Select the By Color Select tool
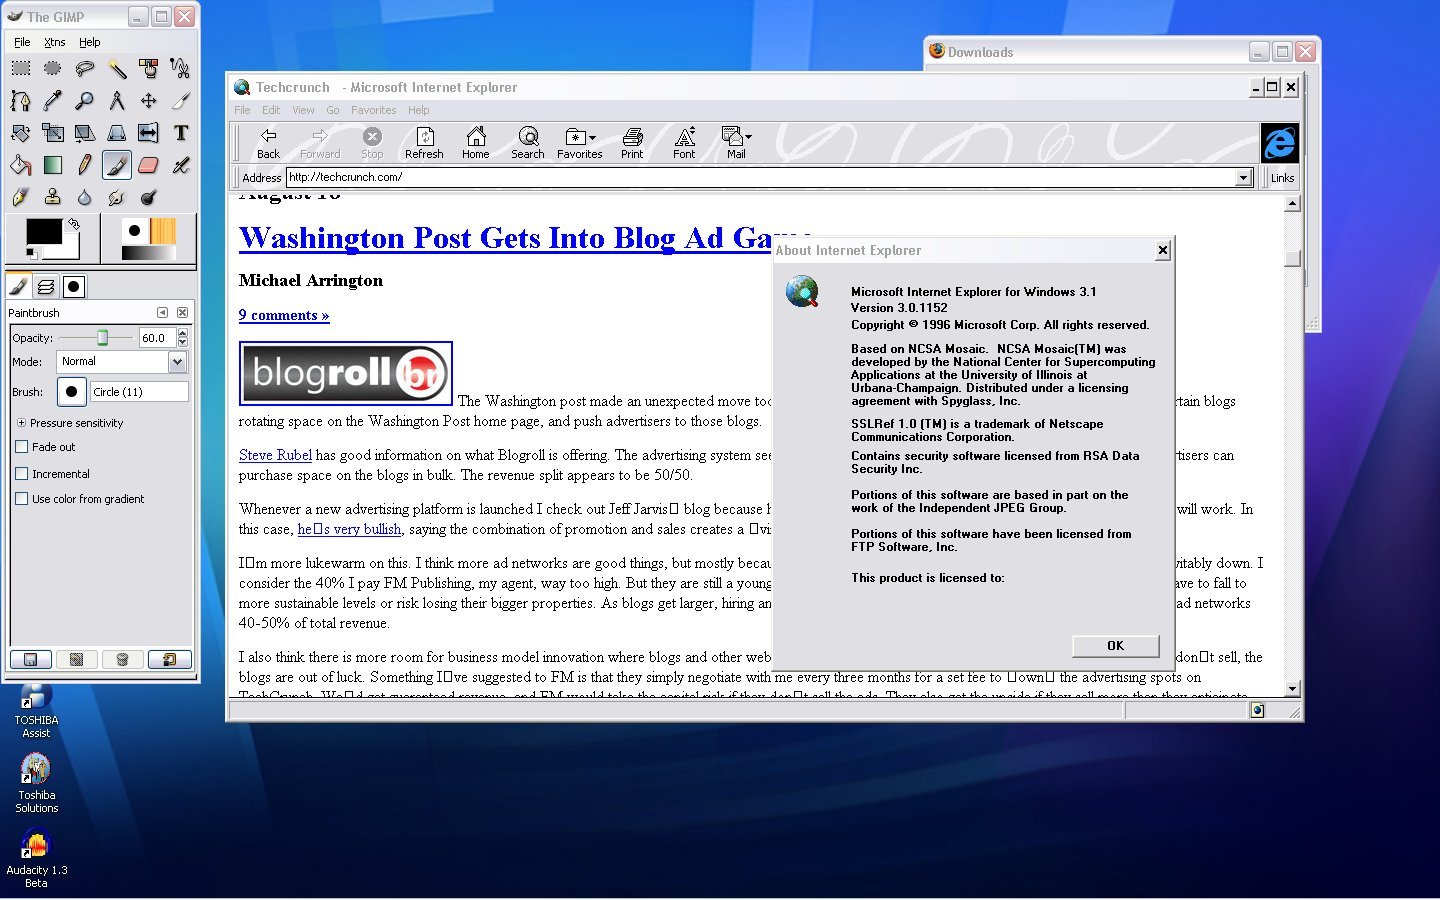This screenshot has height=900, width=1440. coord(149,68)
